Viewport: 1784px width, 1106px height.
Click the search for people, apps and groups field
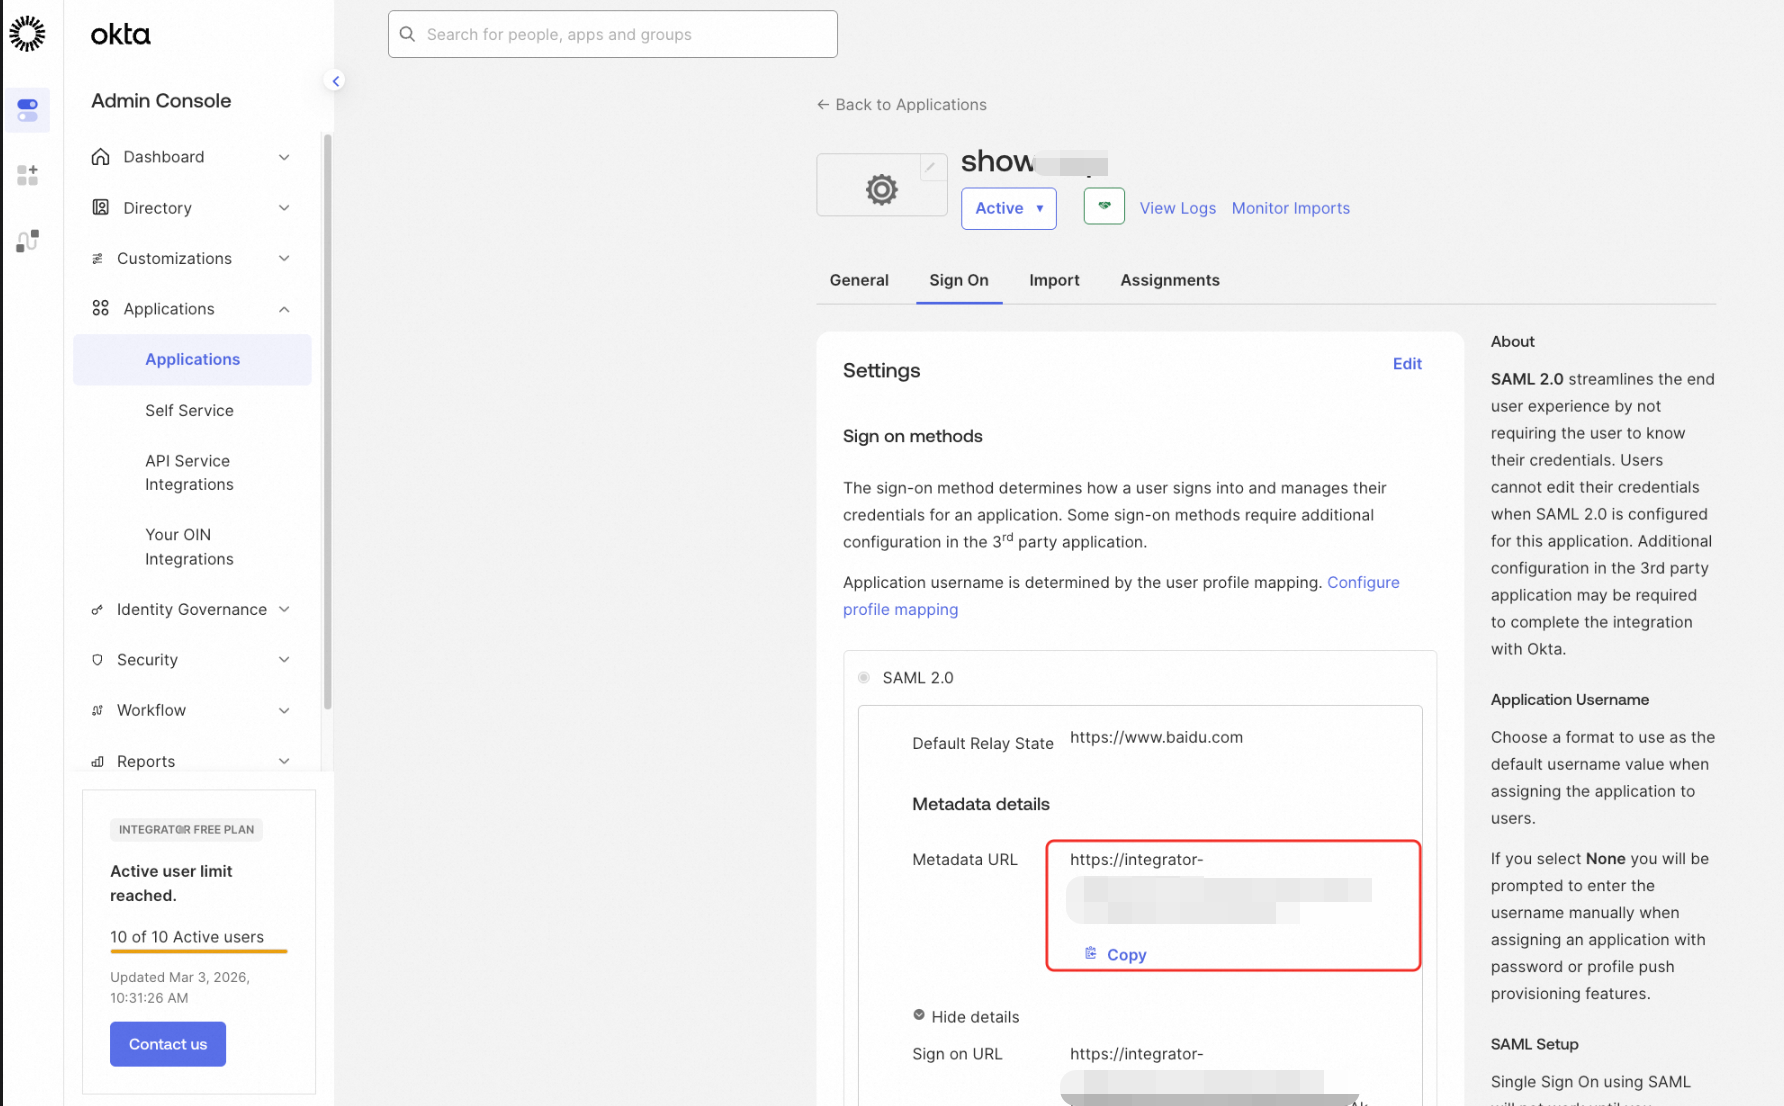[x=613, y=34]
